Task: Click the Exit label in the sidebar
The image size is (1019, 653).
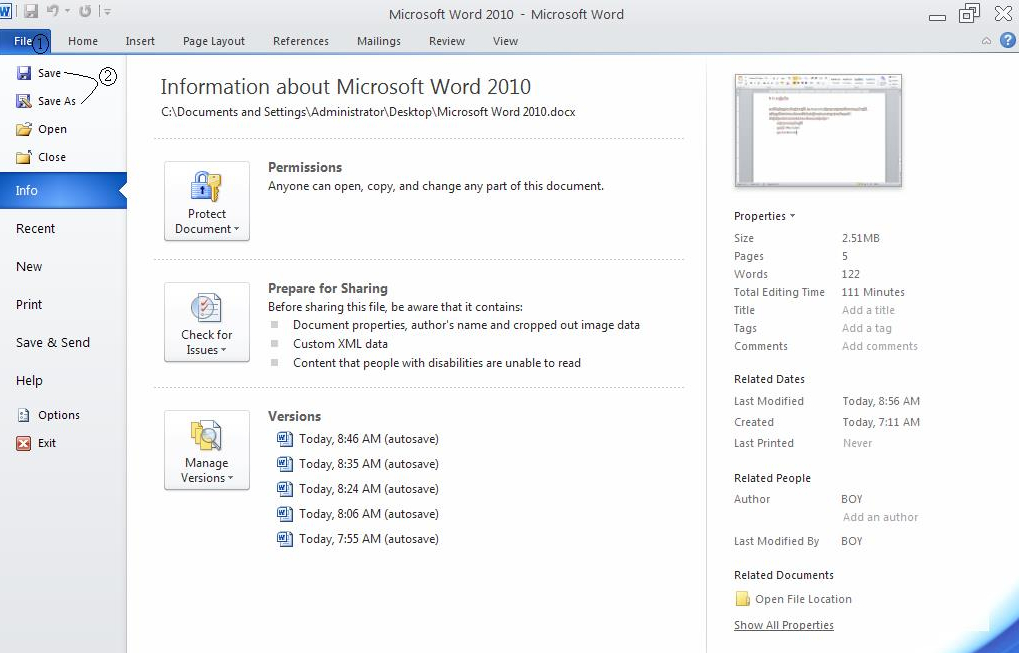Action: click(x=47, y=443)
